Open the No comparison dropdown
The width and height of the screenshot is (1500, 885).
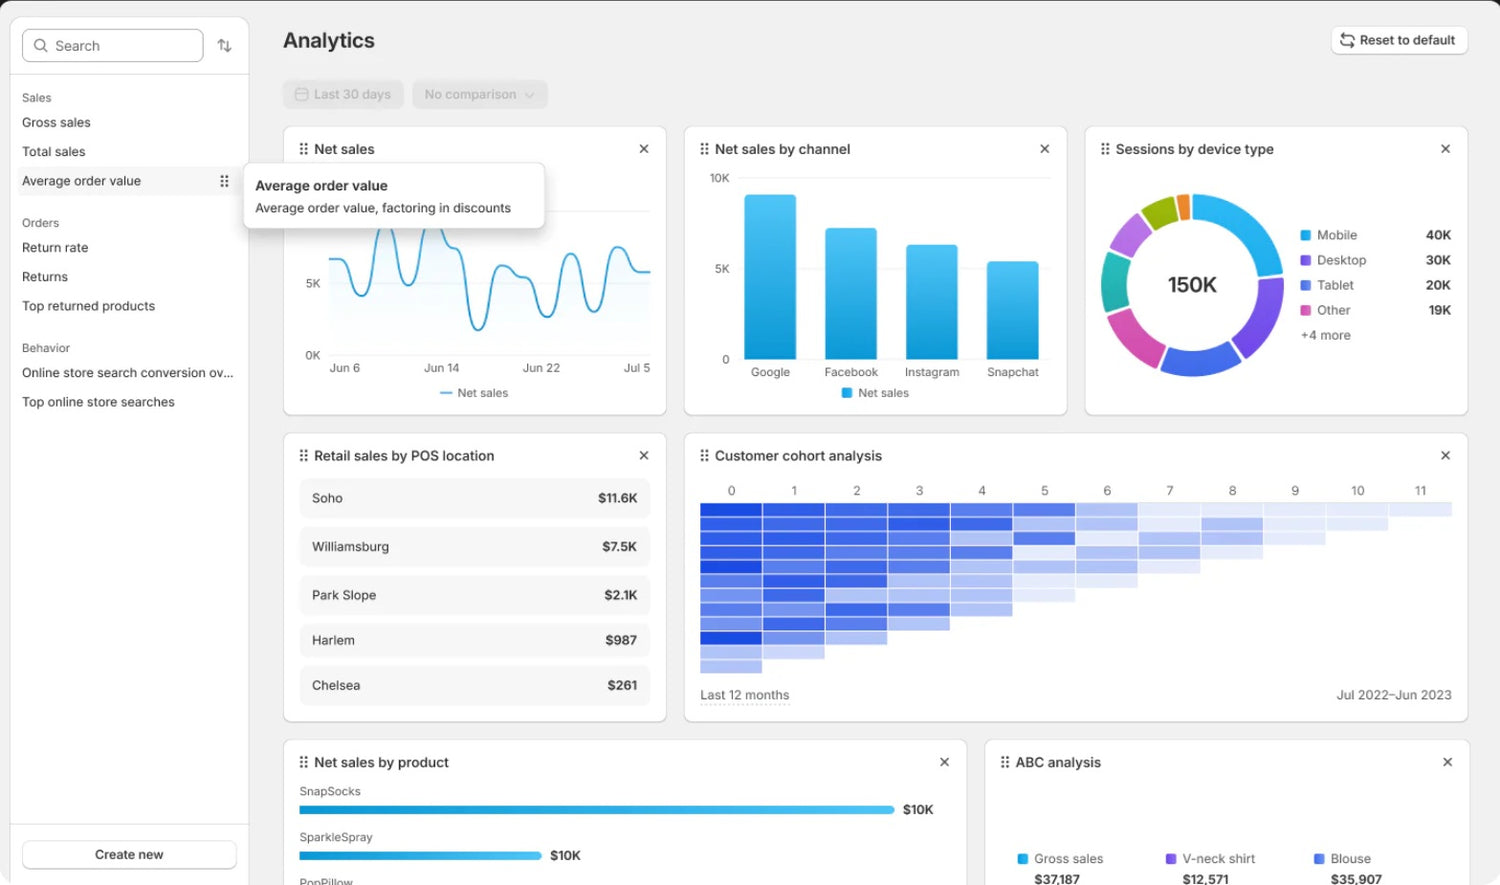point(479,95)
